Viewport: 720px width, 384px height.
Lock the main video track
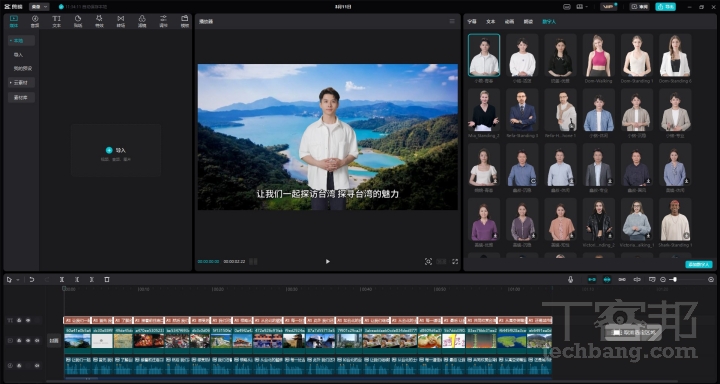(x=19, y=341)
